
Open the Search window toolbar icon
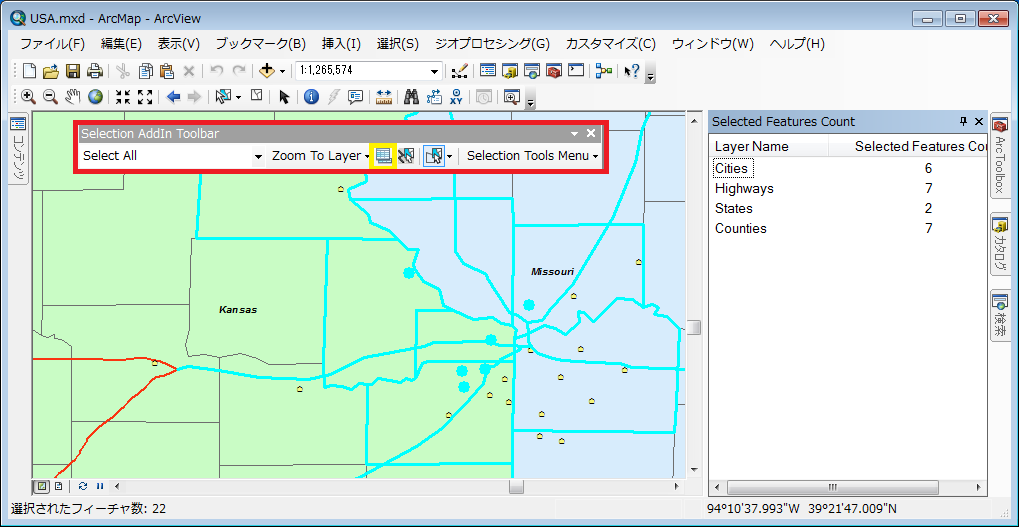click(532, 70)
